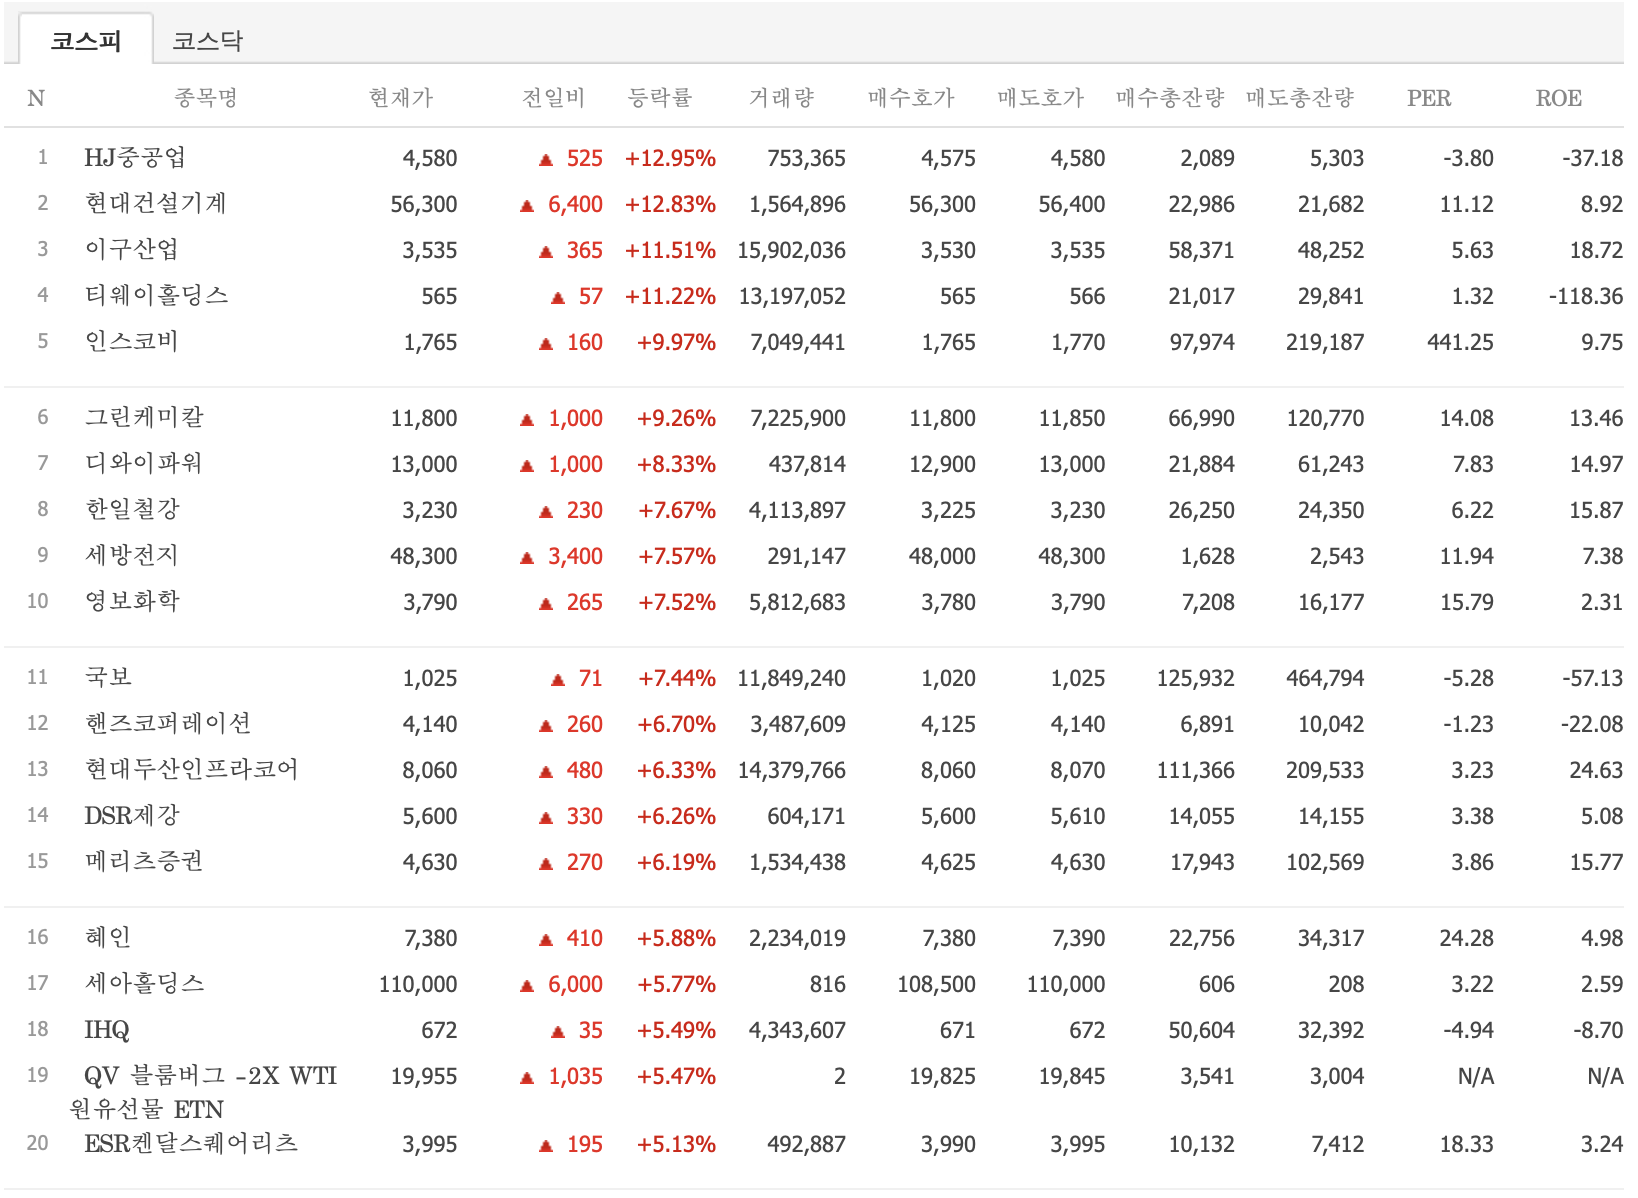Click the 현재가 column header
Screen dimensions: 1638x1198
(x=401, y=97)
